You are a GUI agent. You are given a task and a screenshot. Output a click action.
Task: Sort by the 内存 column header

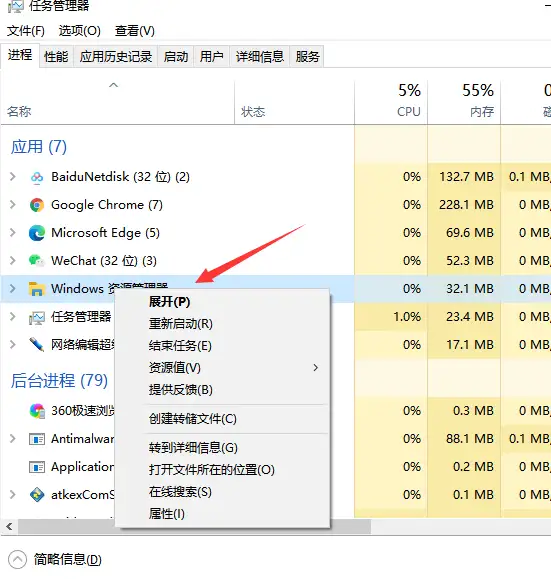tap(464, 103)
